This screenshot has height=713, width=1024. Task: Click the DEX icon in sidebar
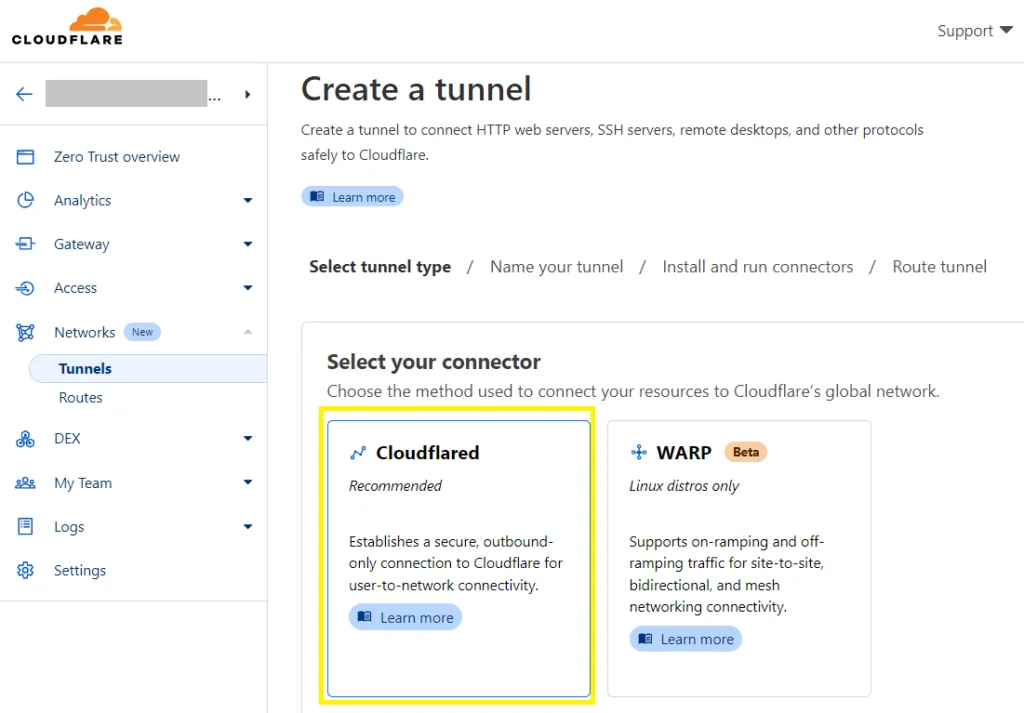point(25,439)
